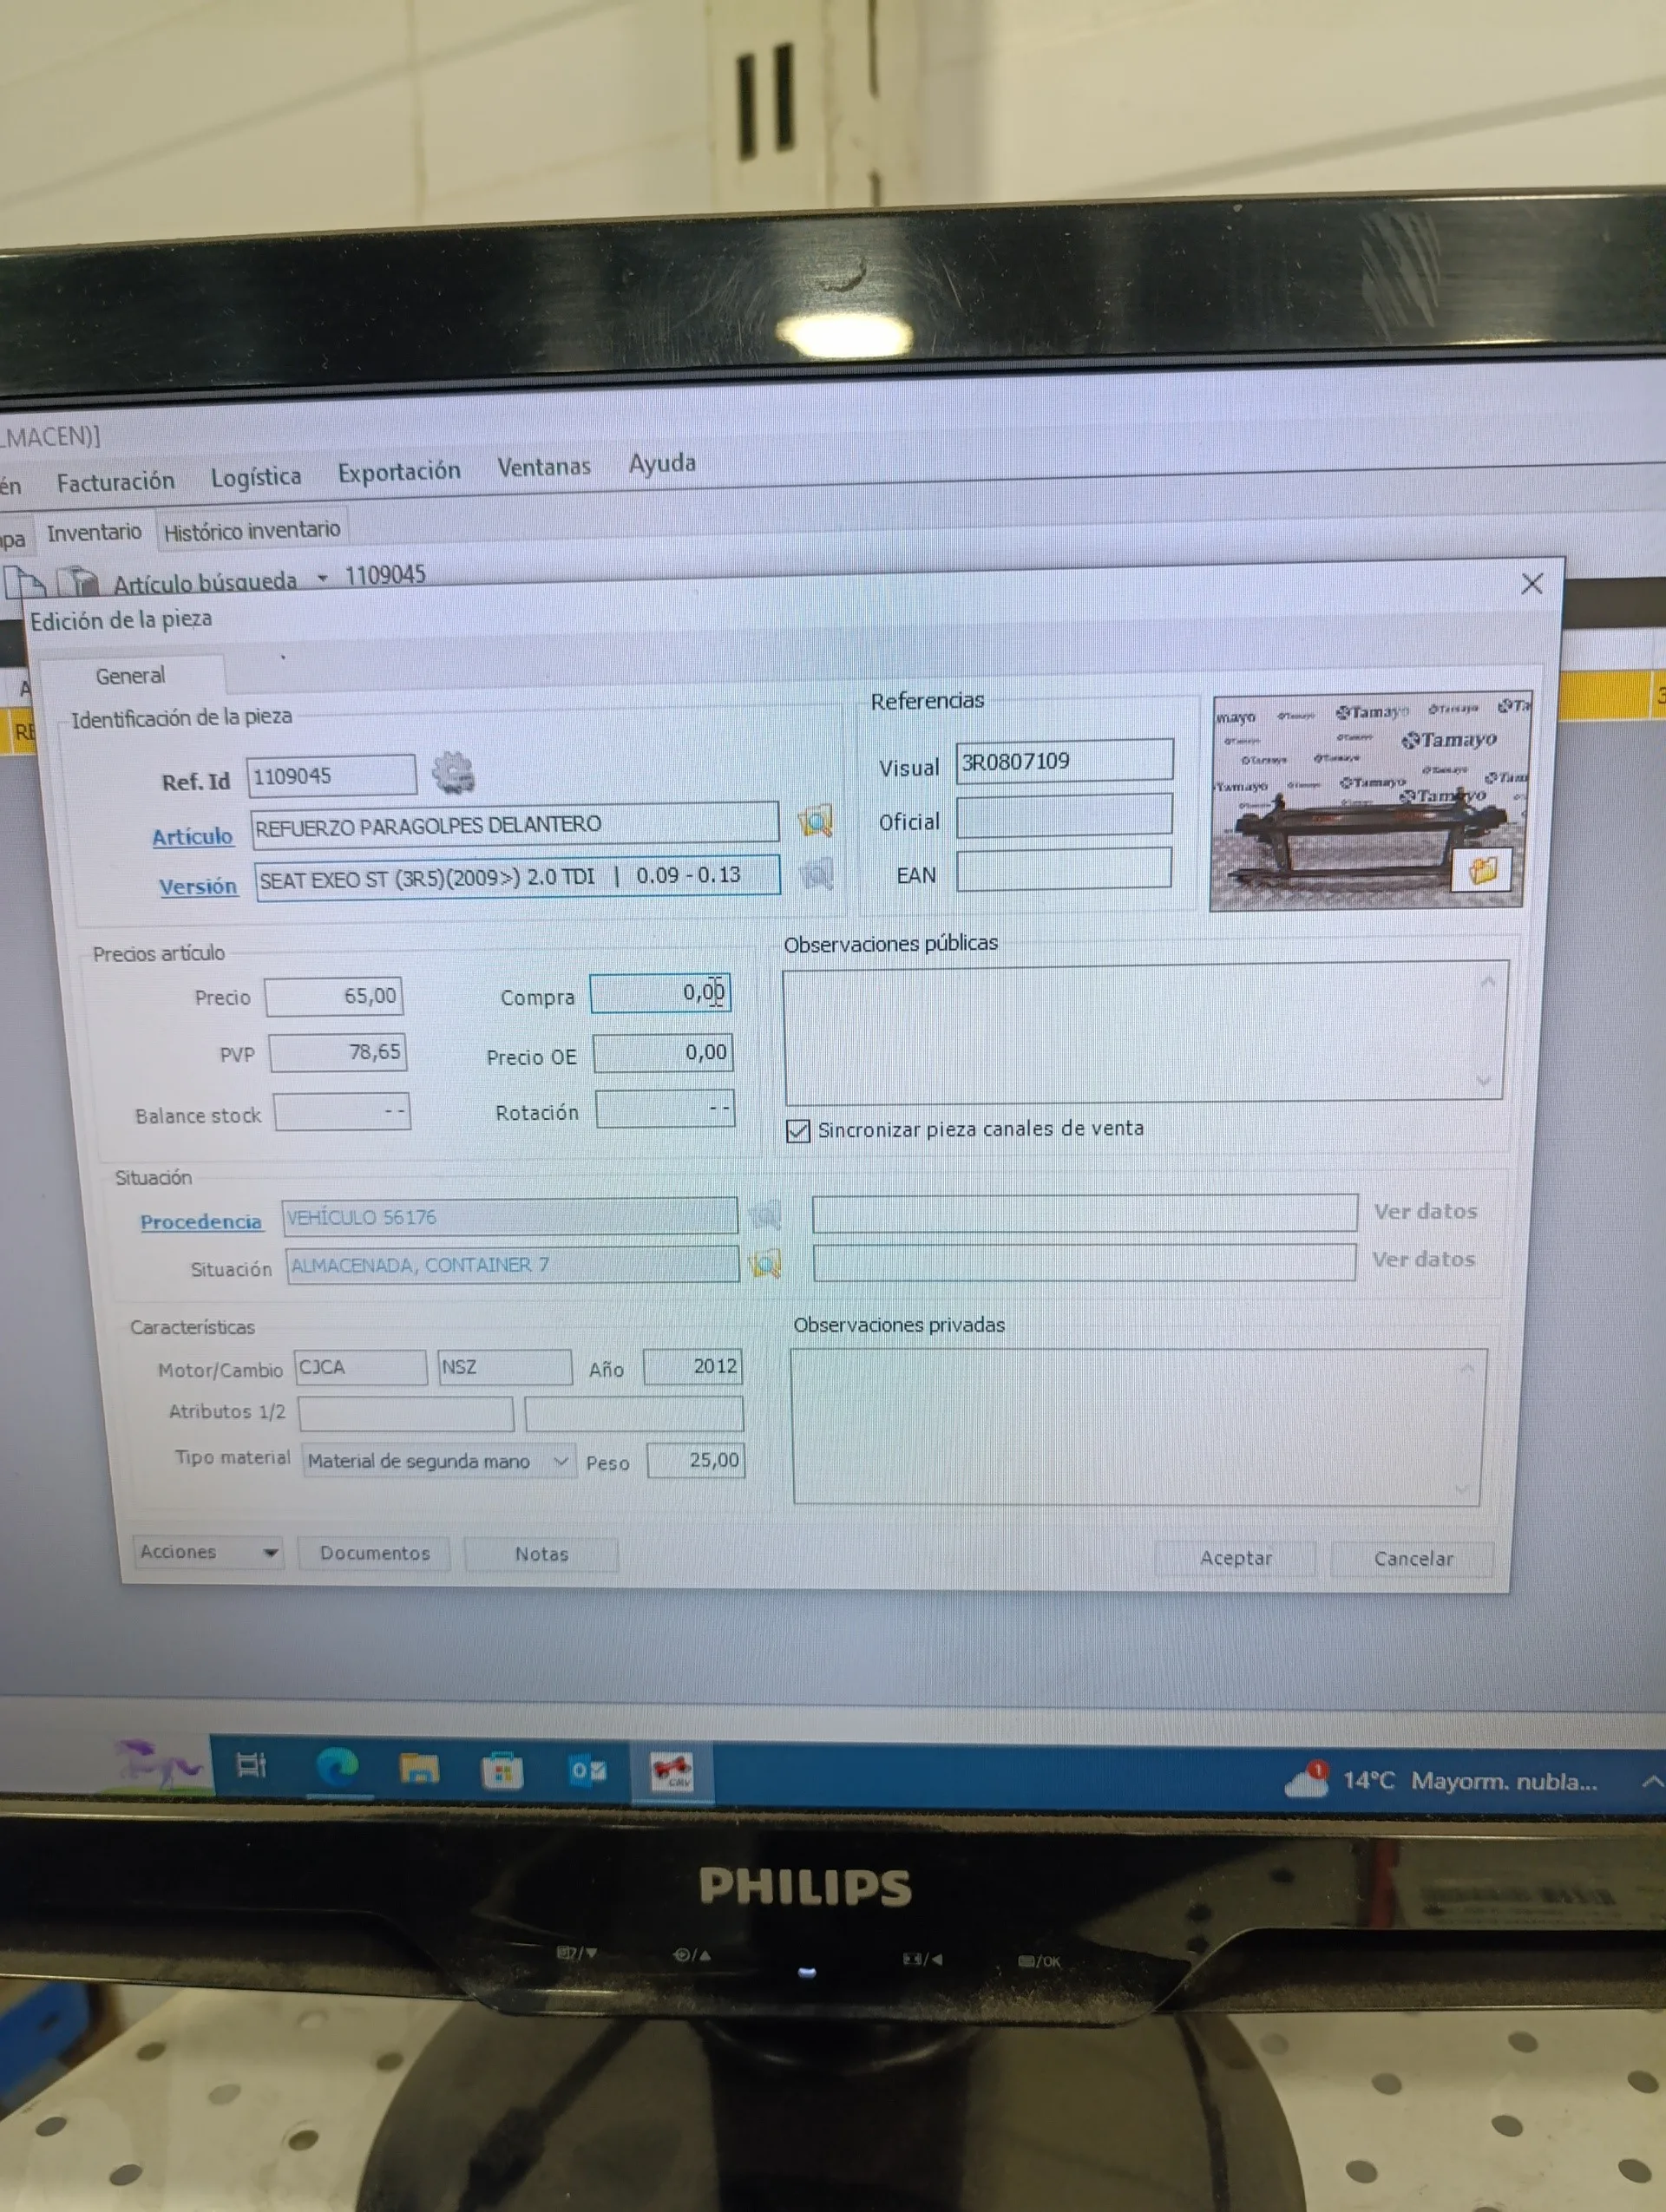This screenshot has height=2212, width=1666.
Task: Click the Task View icon on the taskbar
Action: [251, 1766]
